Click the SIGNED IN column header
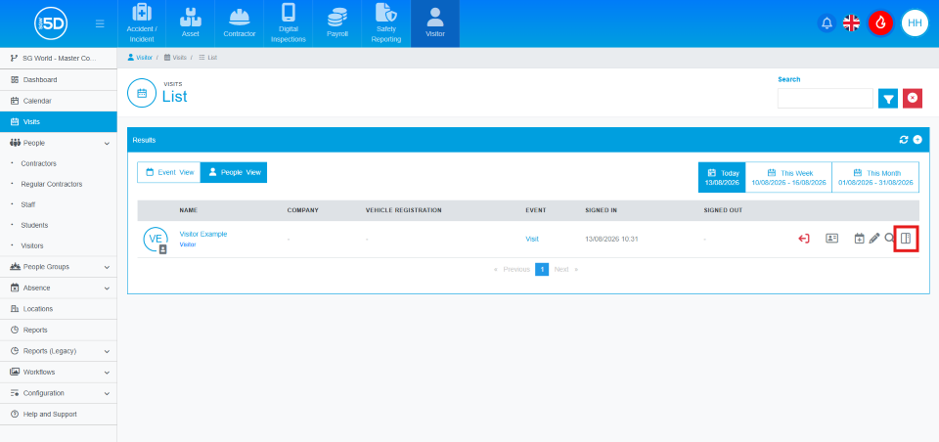Image resolution: width=939 pixels, height=442 pixels. 601,210
